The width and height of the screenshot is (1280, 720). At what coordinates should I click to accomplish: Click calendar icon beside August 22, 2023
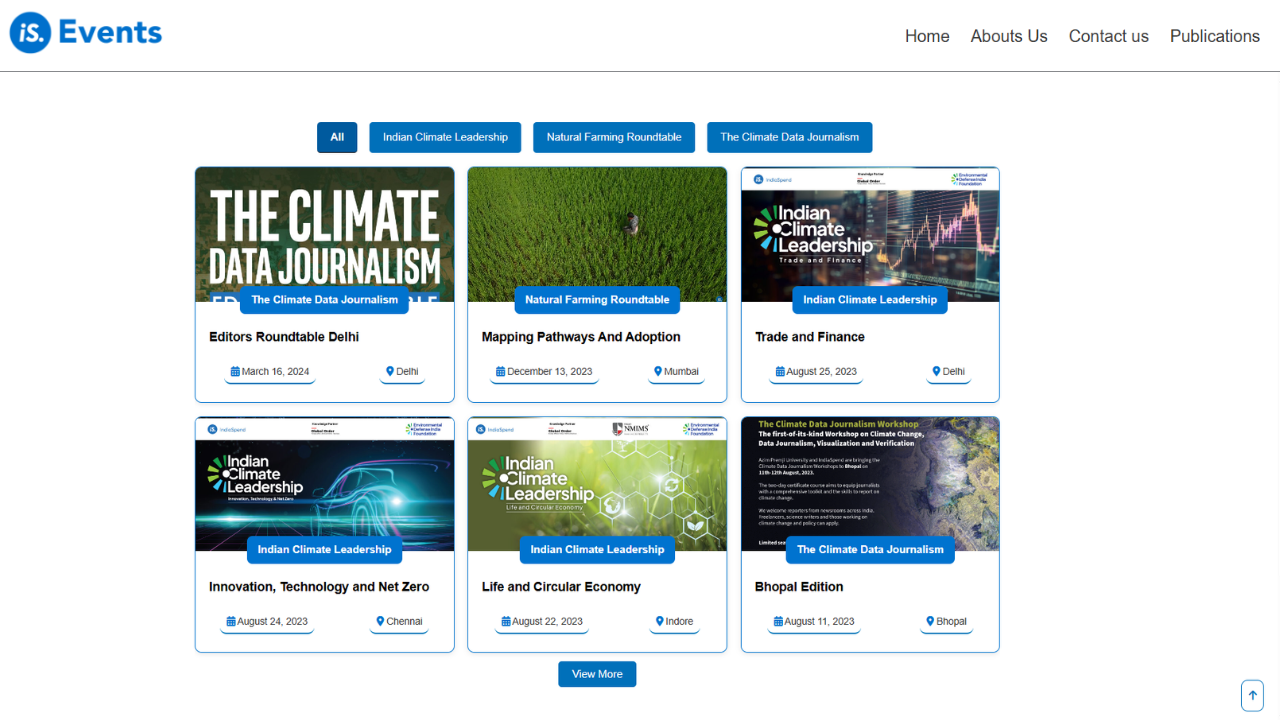click(506, 622)
